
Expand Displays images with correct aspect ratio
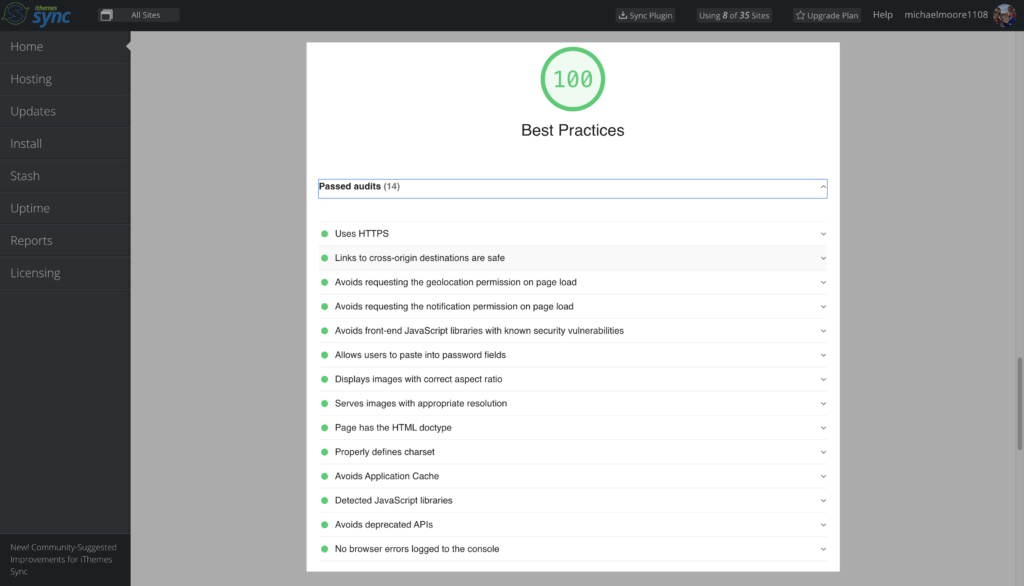[x=573, y=379]
